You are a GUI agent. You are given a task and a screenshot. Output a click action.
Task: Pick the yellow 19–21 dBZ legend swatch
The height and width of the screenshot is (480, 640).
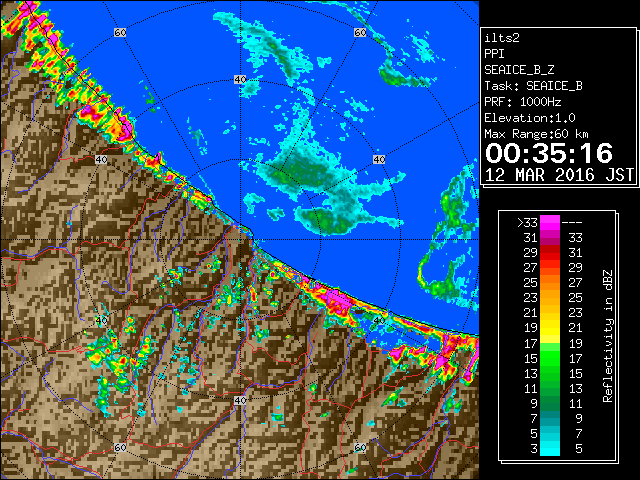(550, 328)
